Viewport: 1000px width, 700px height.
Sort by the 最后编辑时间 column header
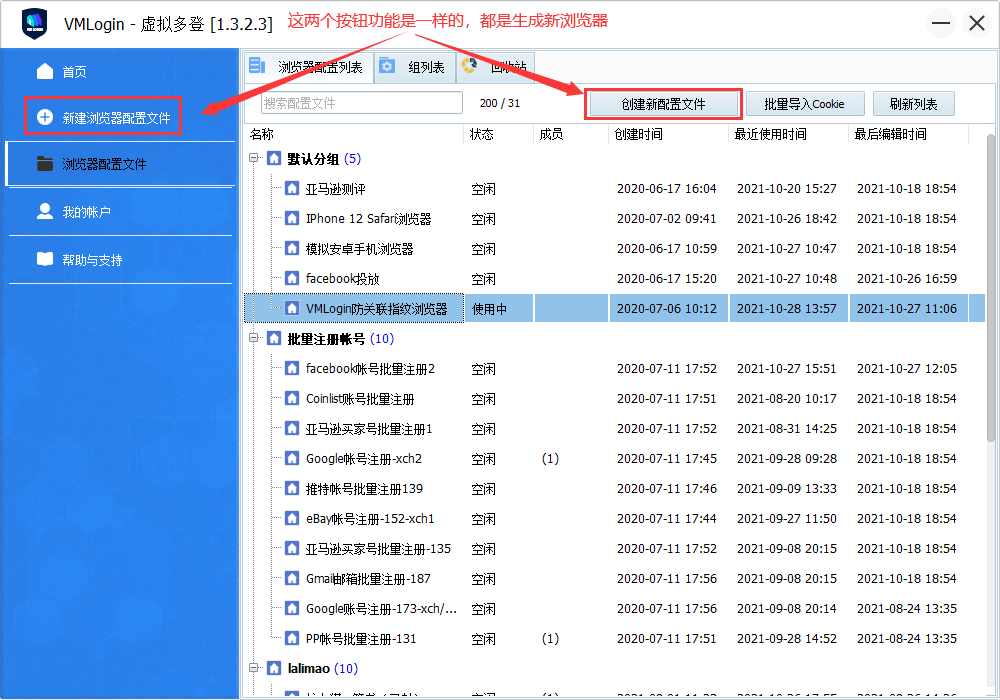click(909, 135)
